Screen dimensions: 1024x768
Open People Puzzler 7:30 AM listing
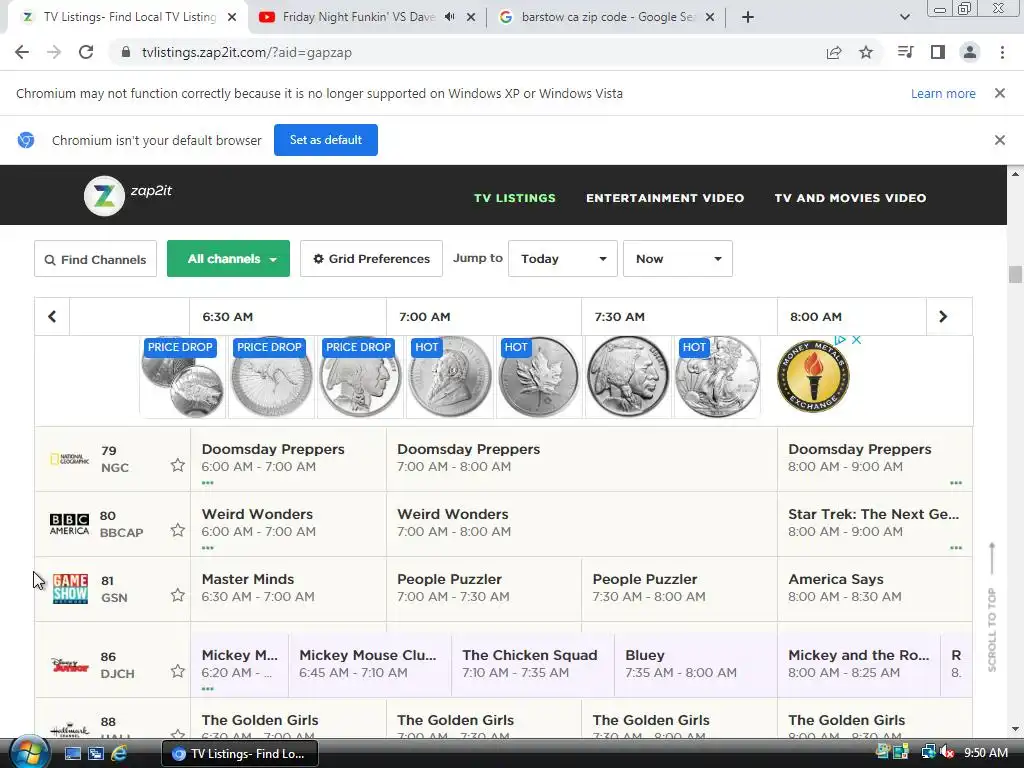(x=679, y=588)
